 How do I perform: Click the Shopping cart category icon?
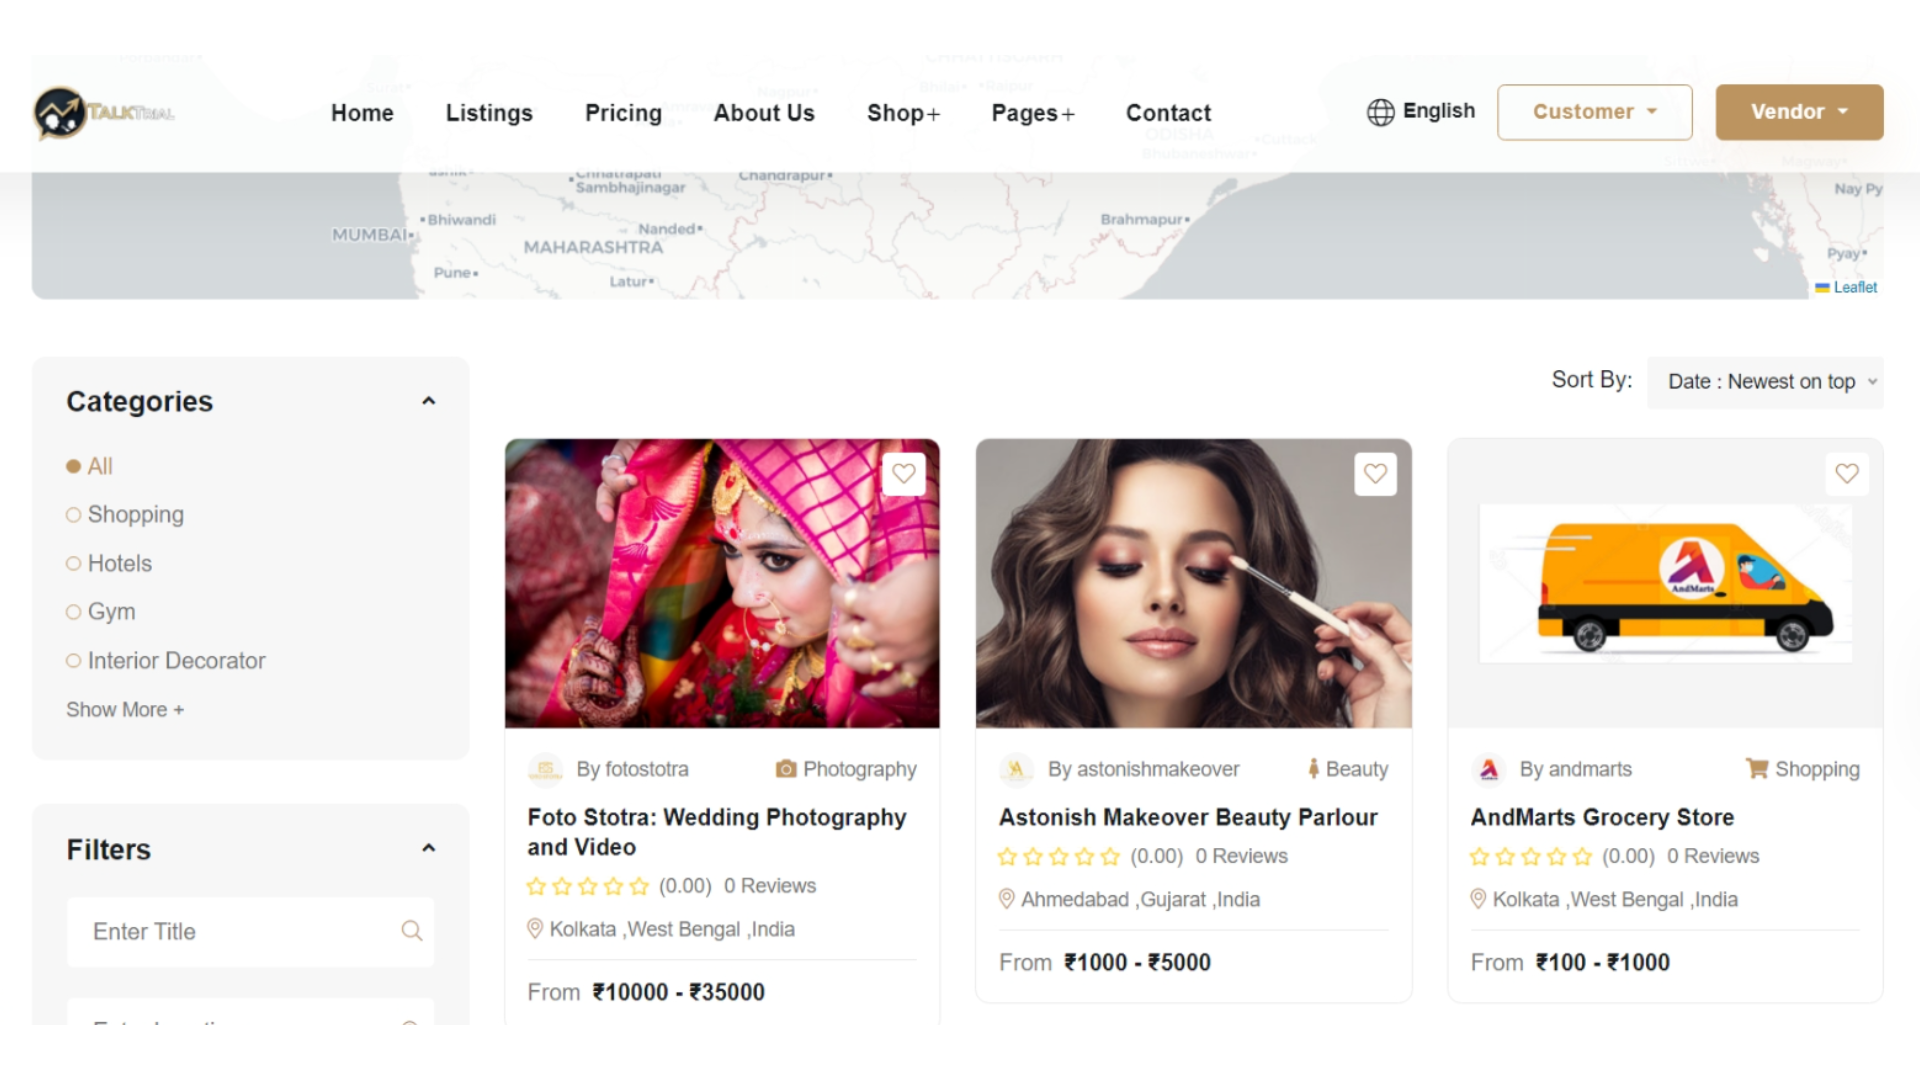(1756, 768)
